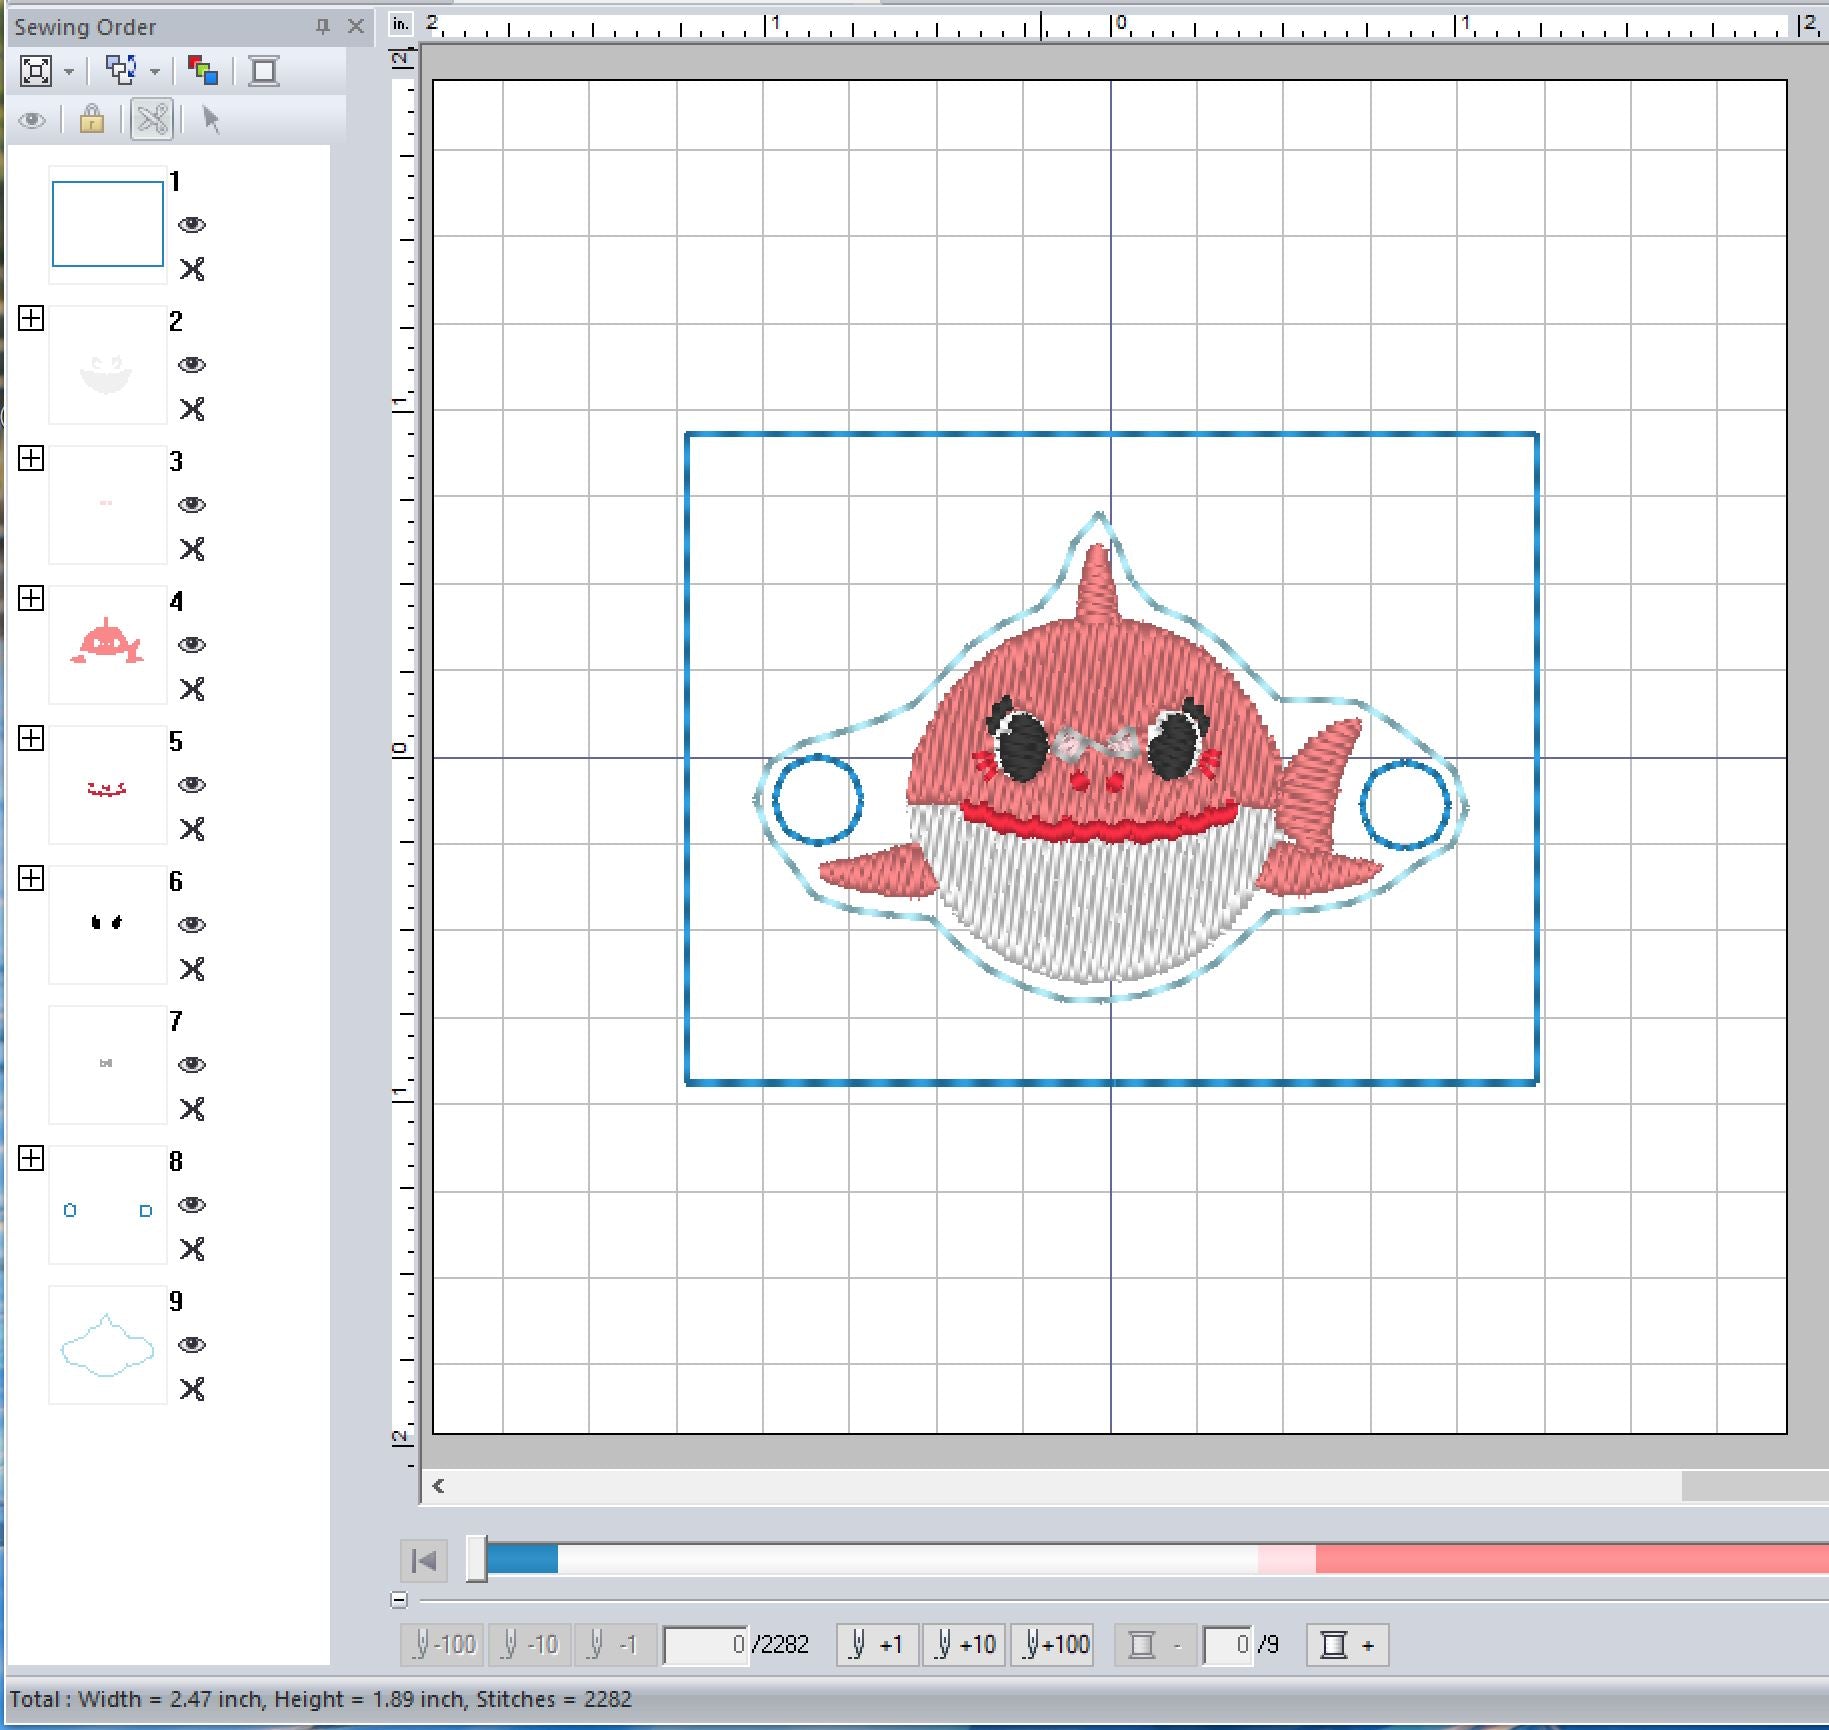The height and width of the screenshot is (1730, 1829).
Task: Click the scissors trim icon for item 4
Action: (192, 689)
